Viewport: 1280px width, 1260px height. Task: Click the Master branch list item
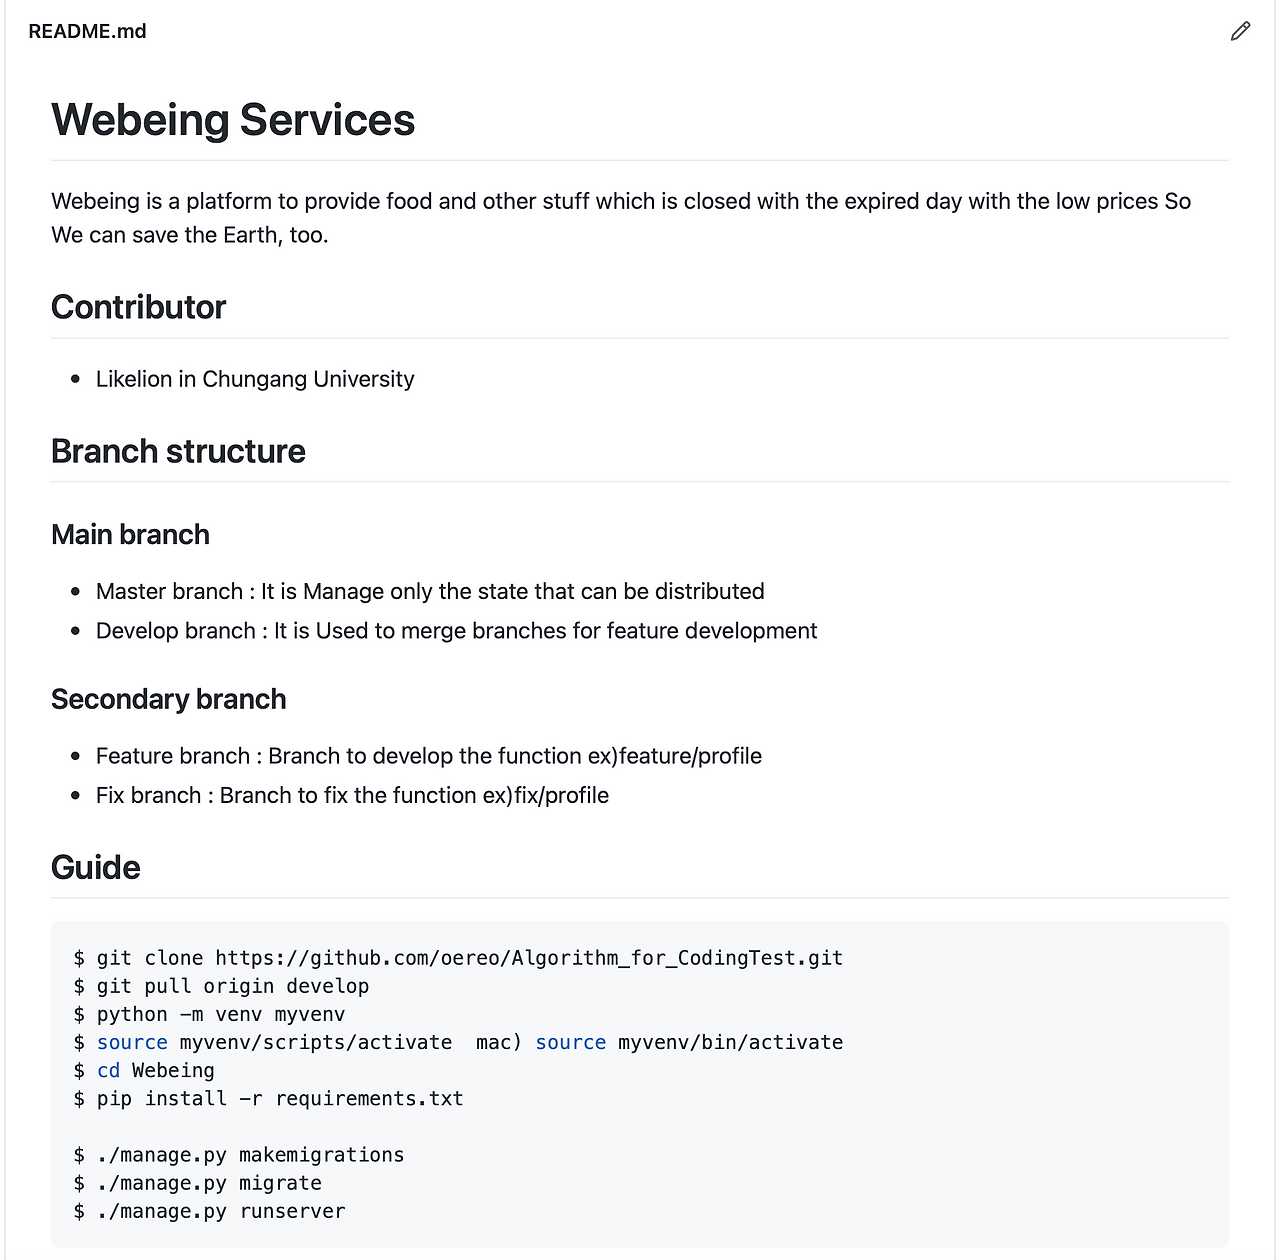pos(430,591)
